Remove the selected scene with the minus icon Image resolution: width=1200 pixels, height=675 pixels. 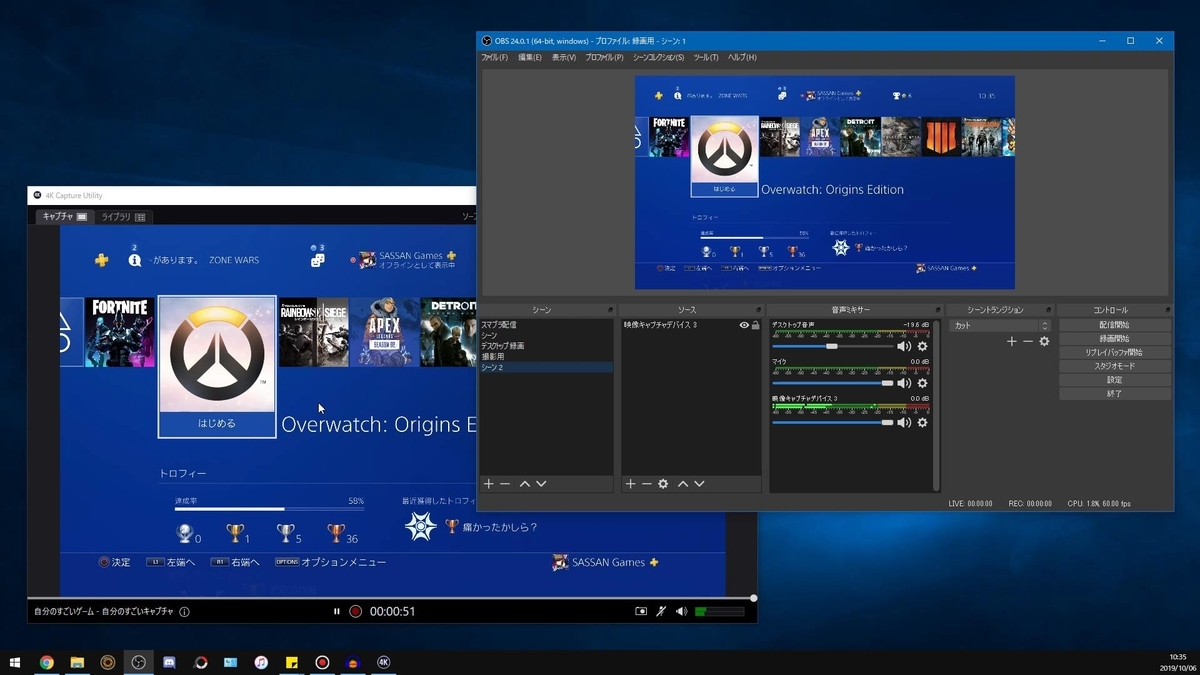pos(505,484)
